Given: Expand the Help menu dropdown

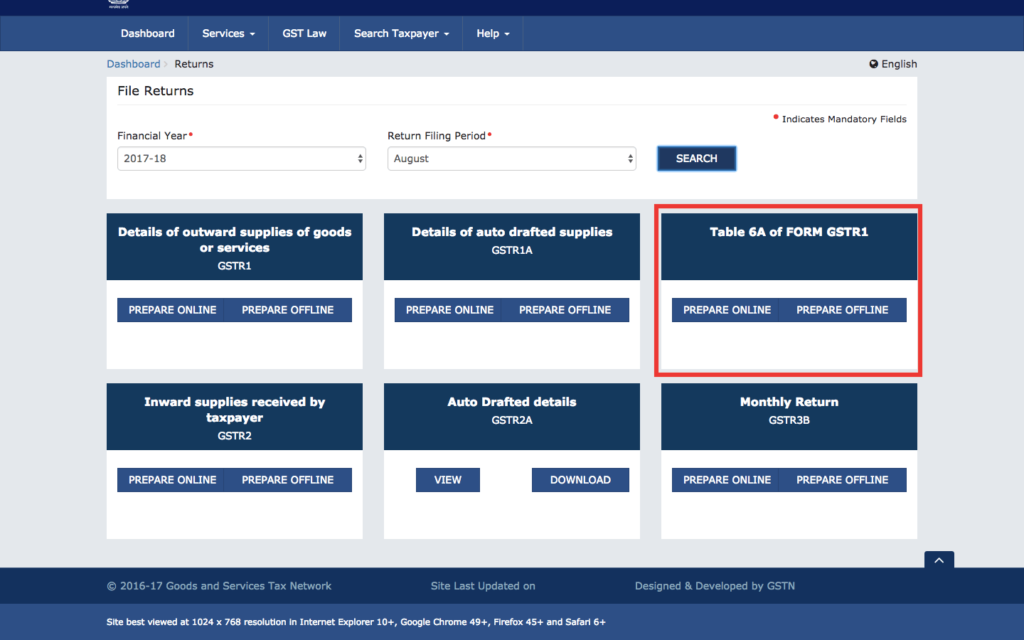Looking at the screenshot, I should pos(492,33).
